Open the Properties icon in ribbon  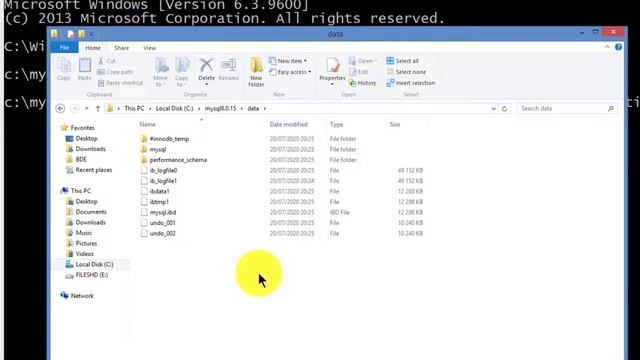pyautogui.click(x=333, y=65)
